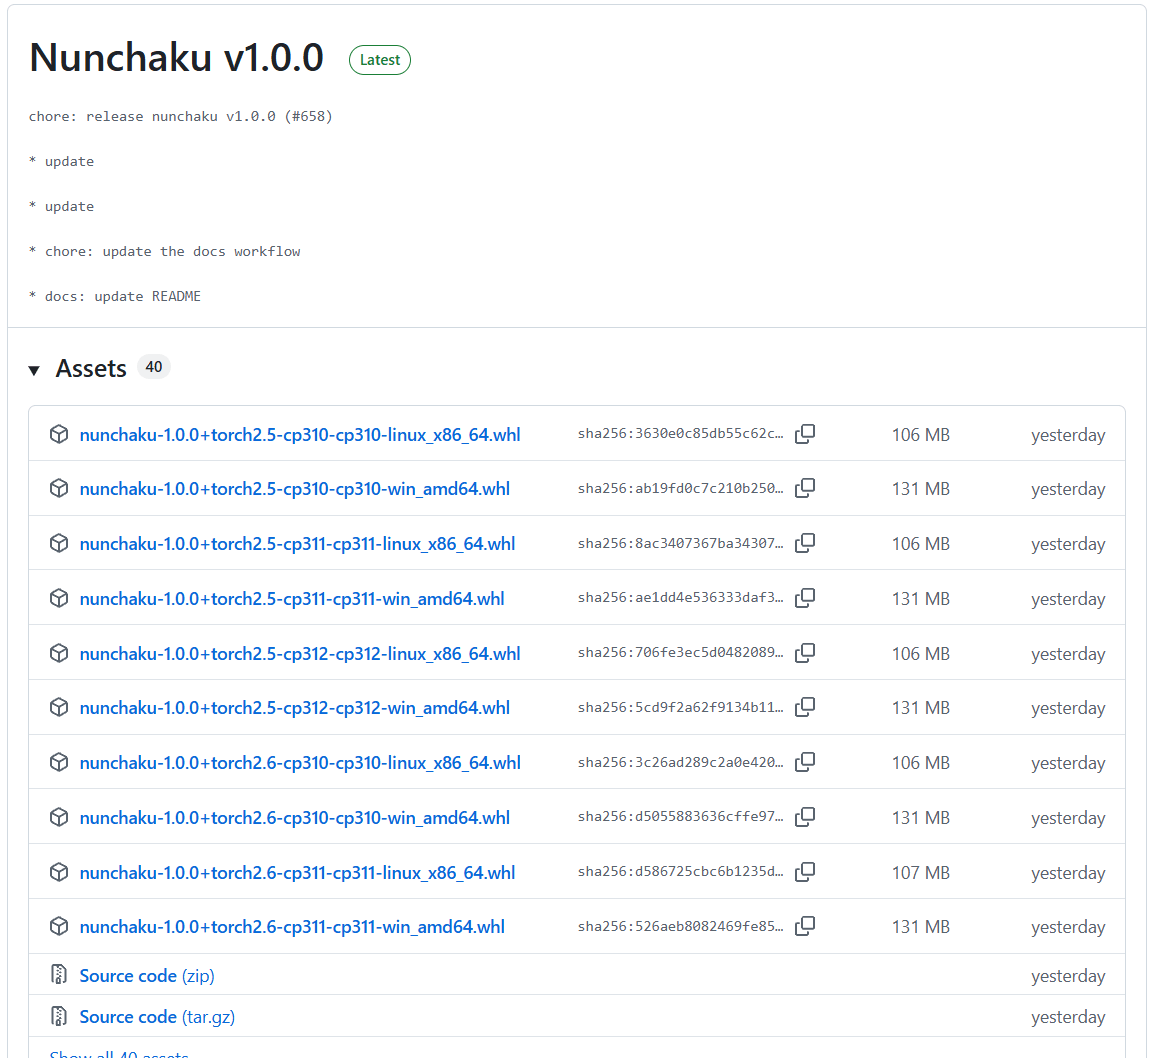Click package icon beside torch2.5-cp311 linux wheel
The height and width of the screenshot is (1058, 1157).
coord(59,543)
